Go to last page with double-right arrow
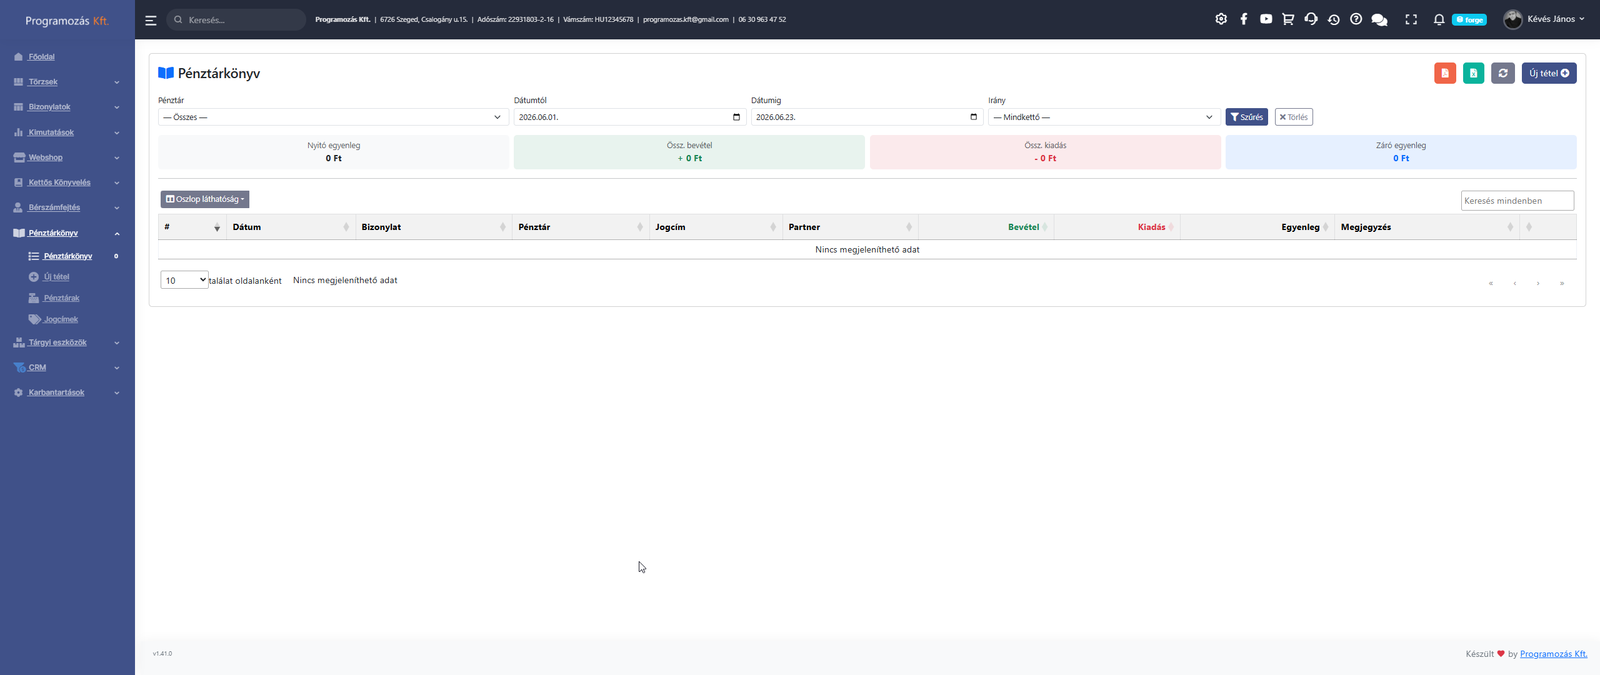Viewport: 1600px width, 675px height. 1562,283
